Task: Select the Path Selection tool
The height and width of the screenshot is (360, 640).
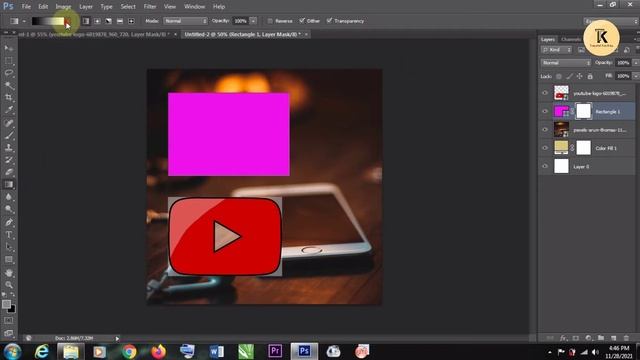Action: [x=9, y=247]
